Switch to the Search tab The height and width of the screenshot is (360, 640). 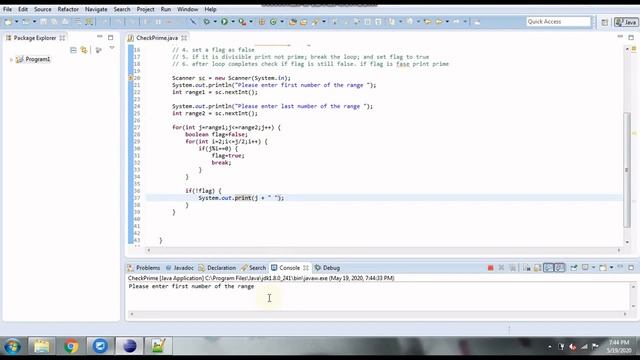point(253,268)
